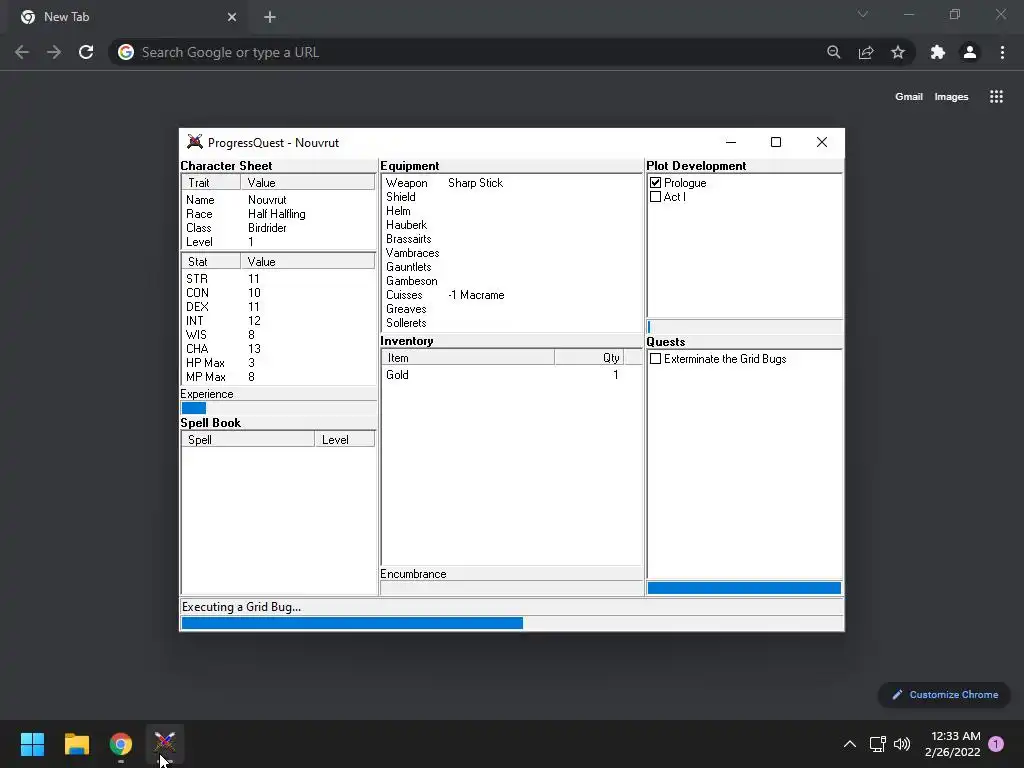Bookmark this tab with the star icon
1024x768 pixels.
(898, 52)
